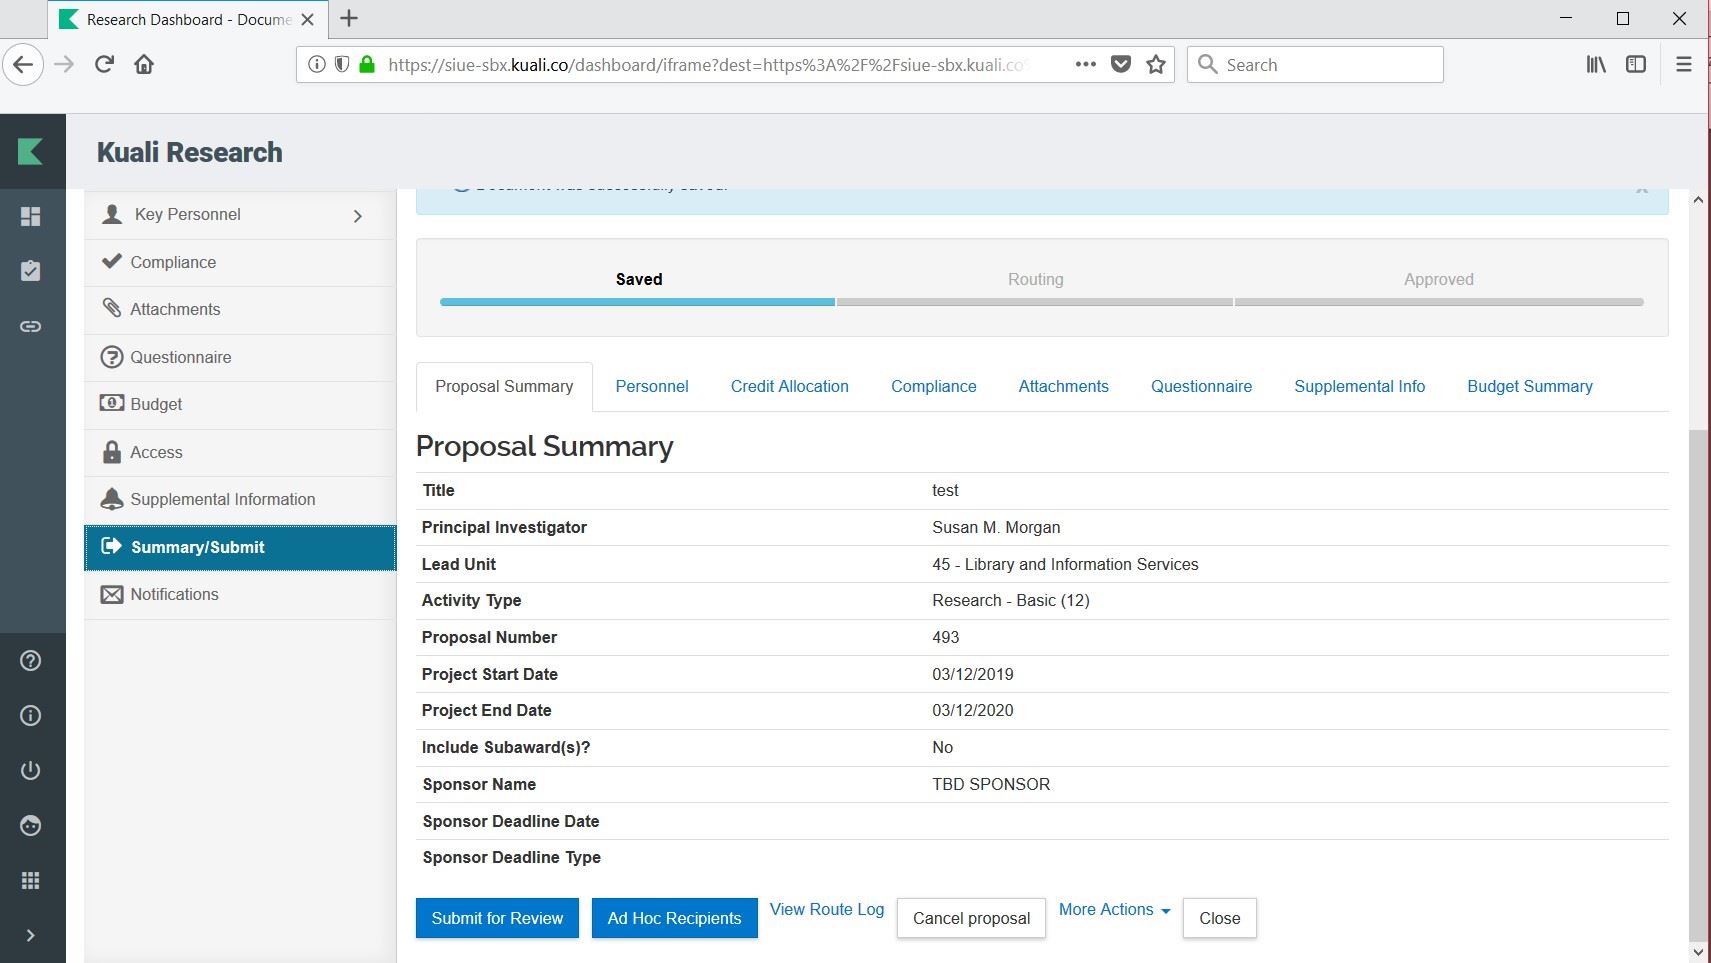Click the Kuali logo icon
Image resolution: width=1711 pixels, height=963 pixels.
pos(31,152)
